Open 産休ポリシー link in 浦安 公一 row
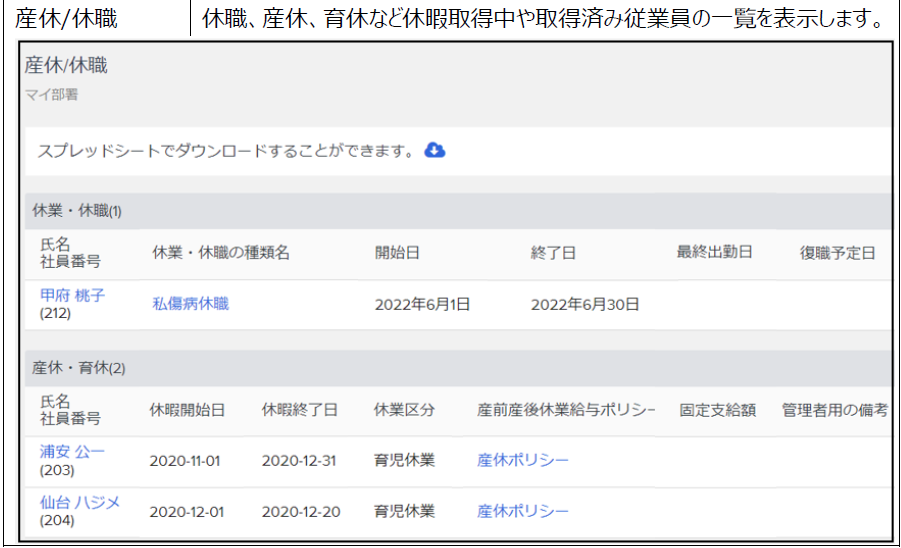 click(x=523, y=460)
